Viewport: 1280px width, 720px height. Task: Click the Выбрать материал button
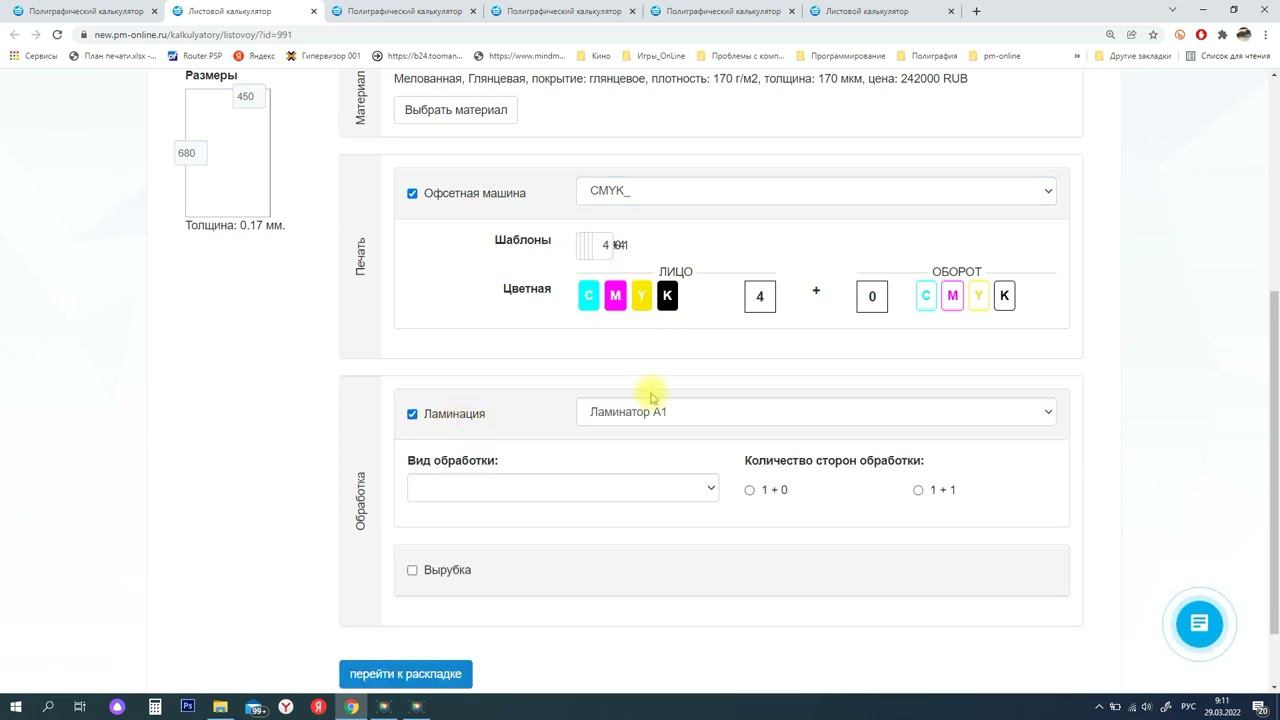(456, 110)
